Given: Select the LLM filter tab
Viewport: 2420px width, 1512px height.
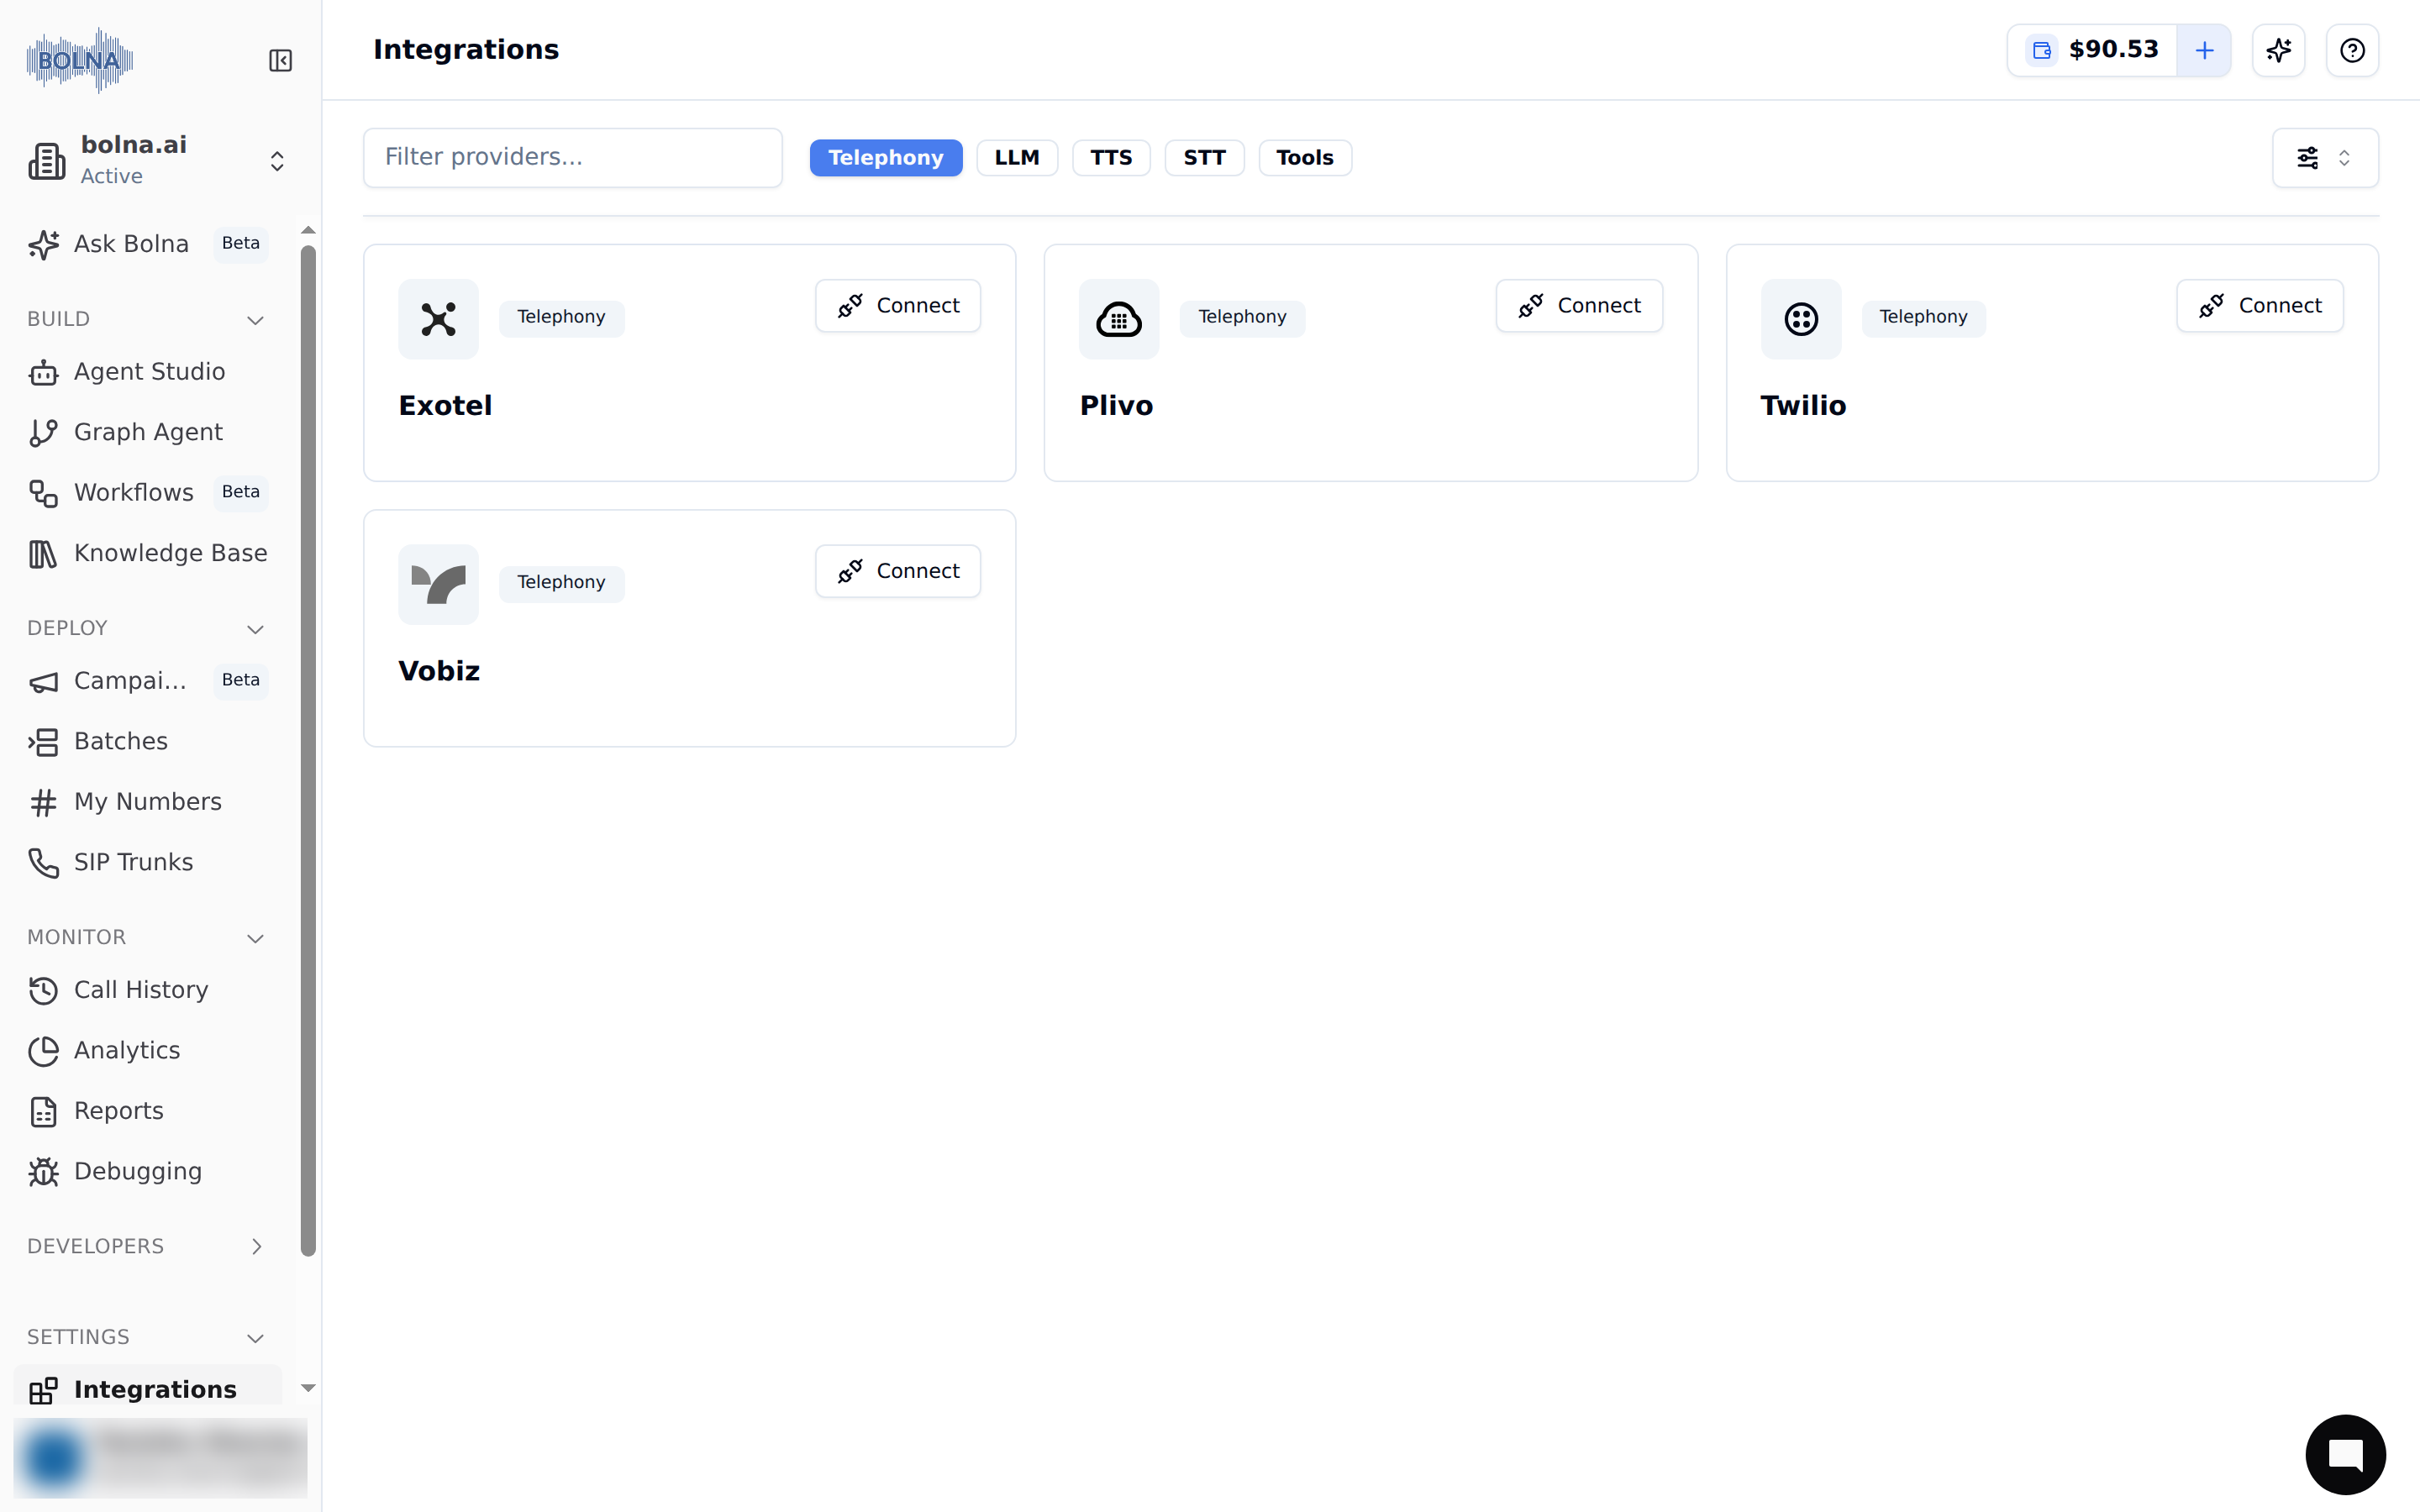Looking at the screenshot, I should (1017, 158).
